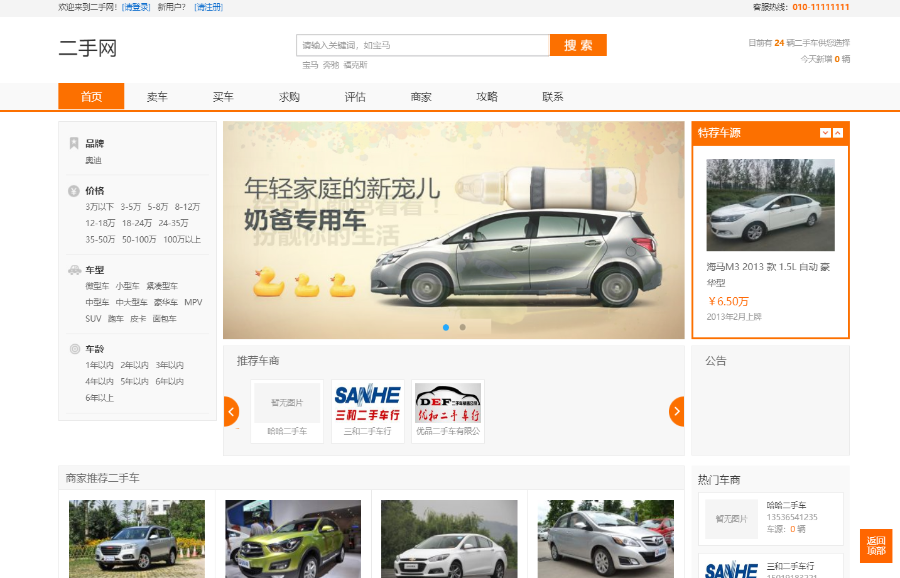The height and width of the screenshot is (578, 900).
Task: Filter car type 小型车
Action: tap(127, 286)
